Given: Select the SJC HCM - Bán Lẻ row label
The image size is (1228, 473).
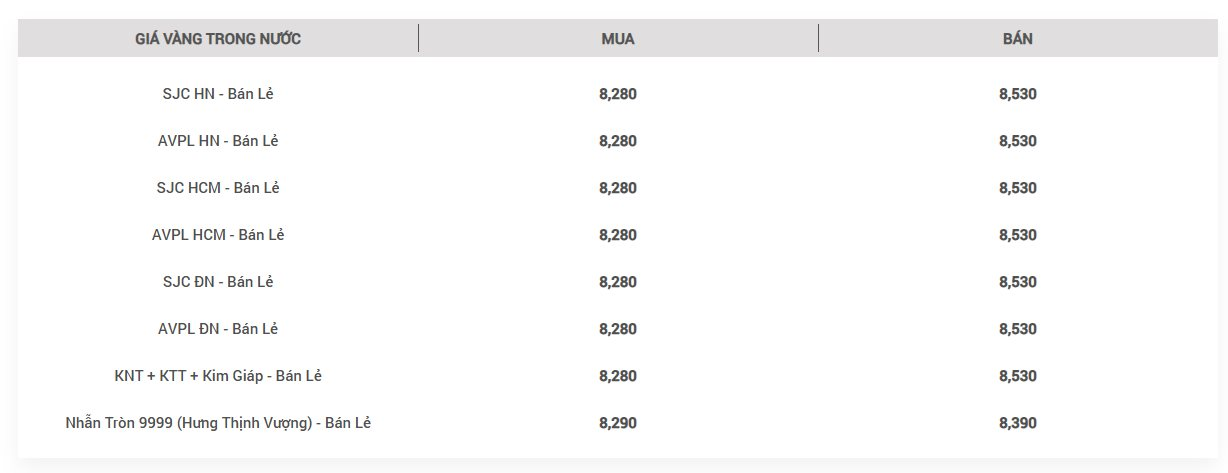Looking at the screenshot, I should 218,188.
